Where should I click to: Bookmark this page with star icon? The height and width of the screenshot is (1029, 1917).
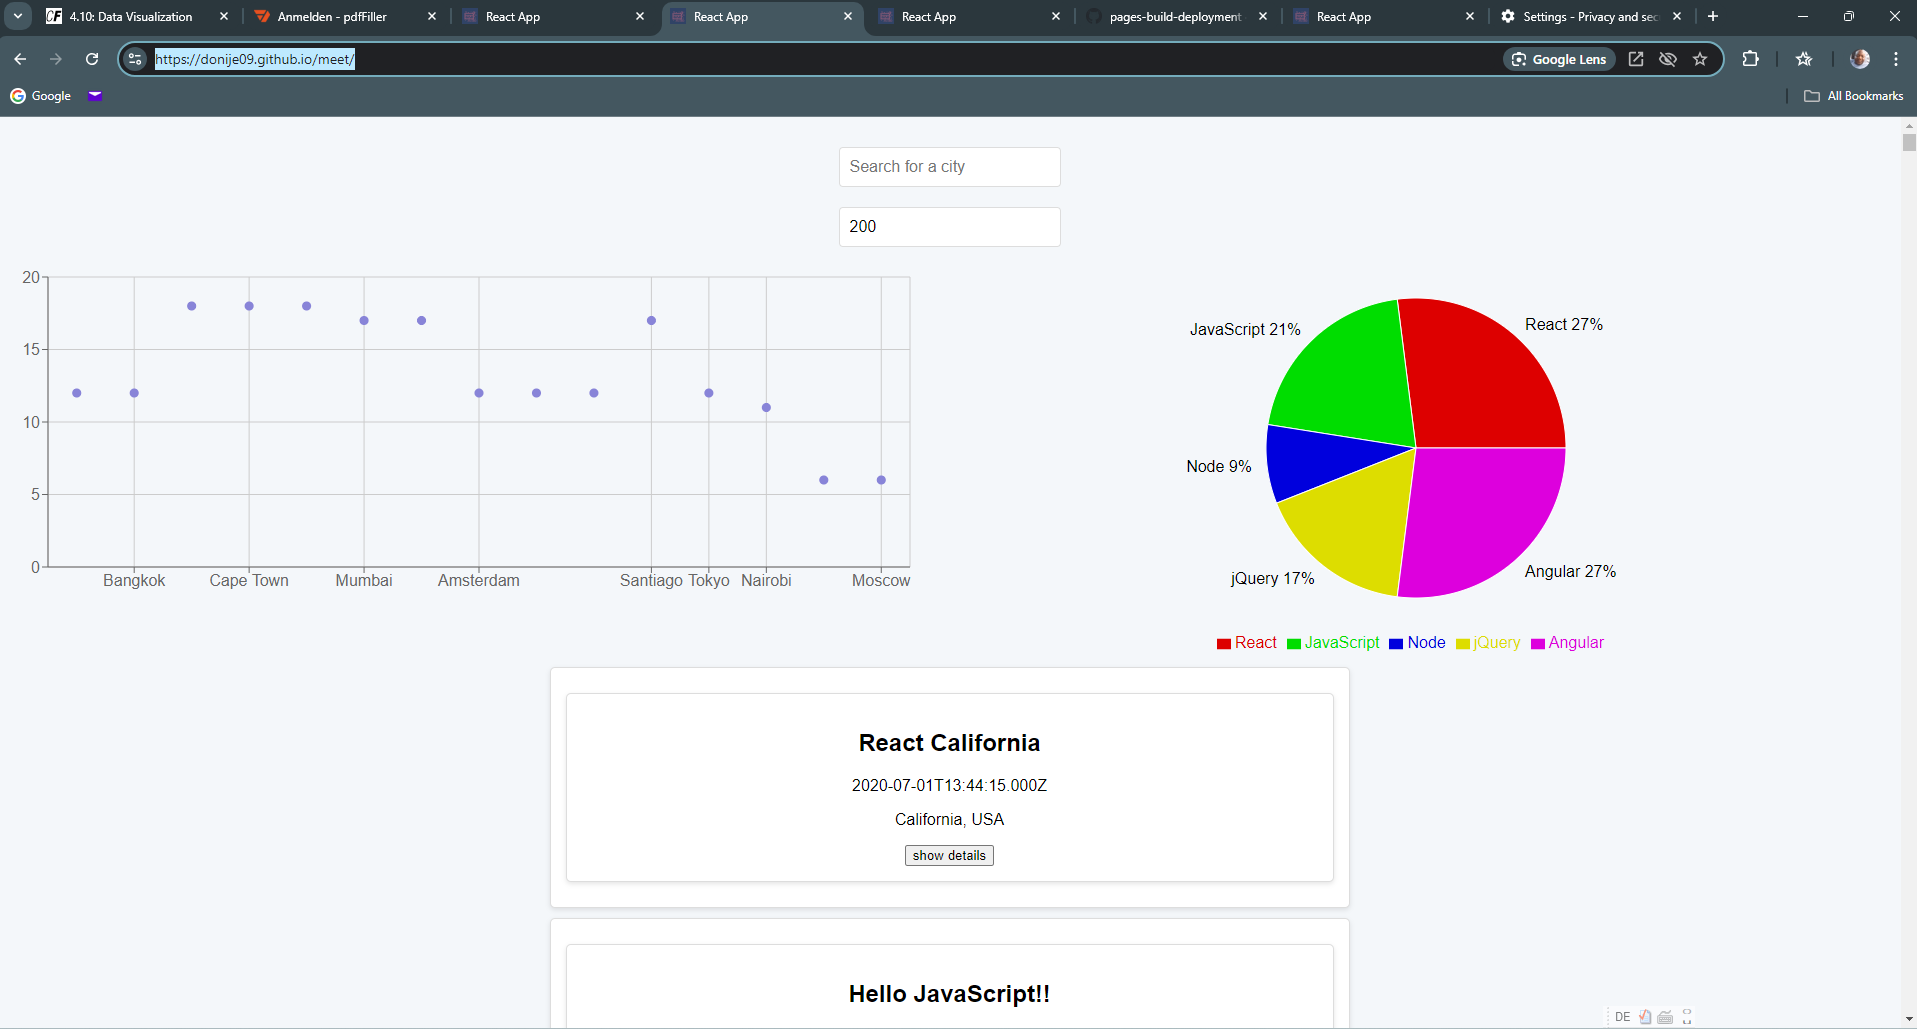tap(1700, 59)
